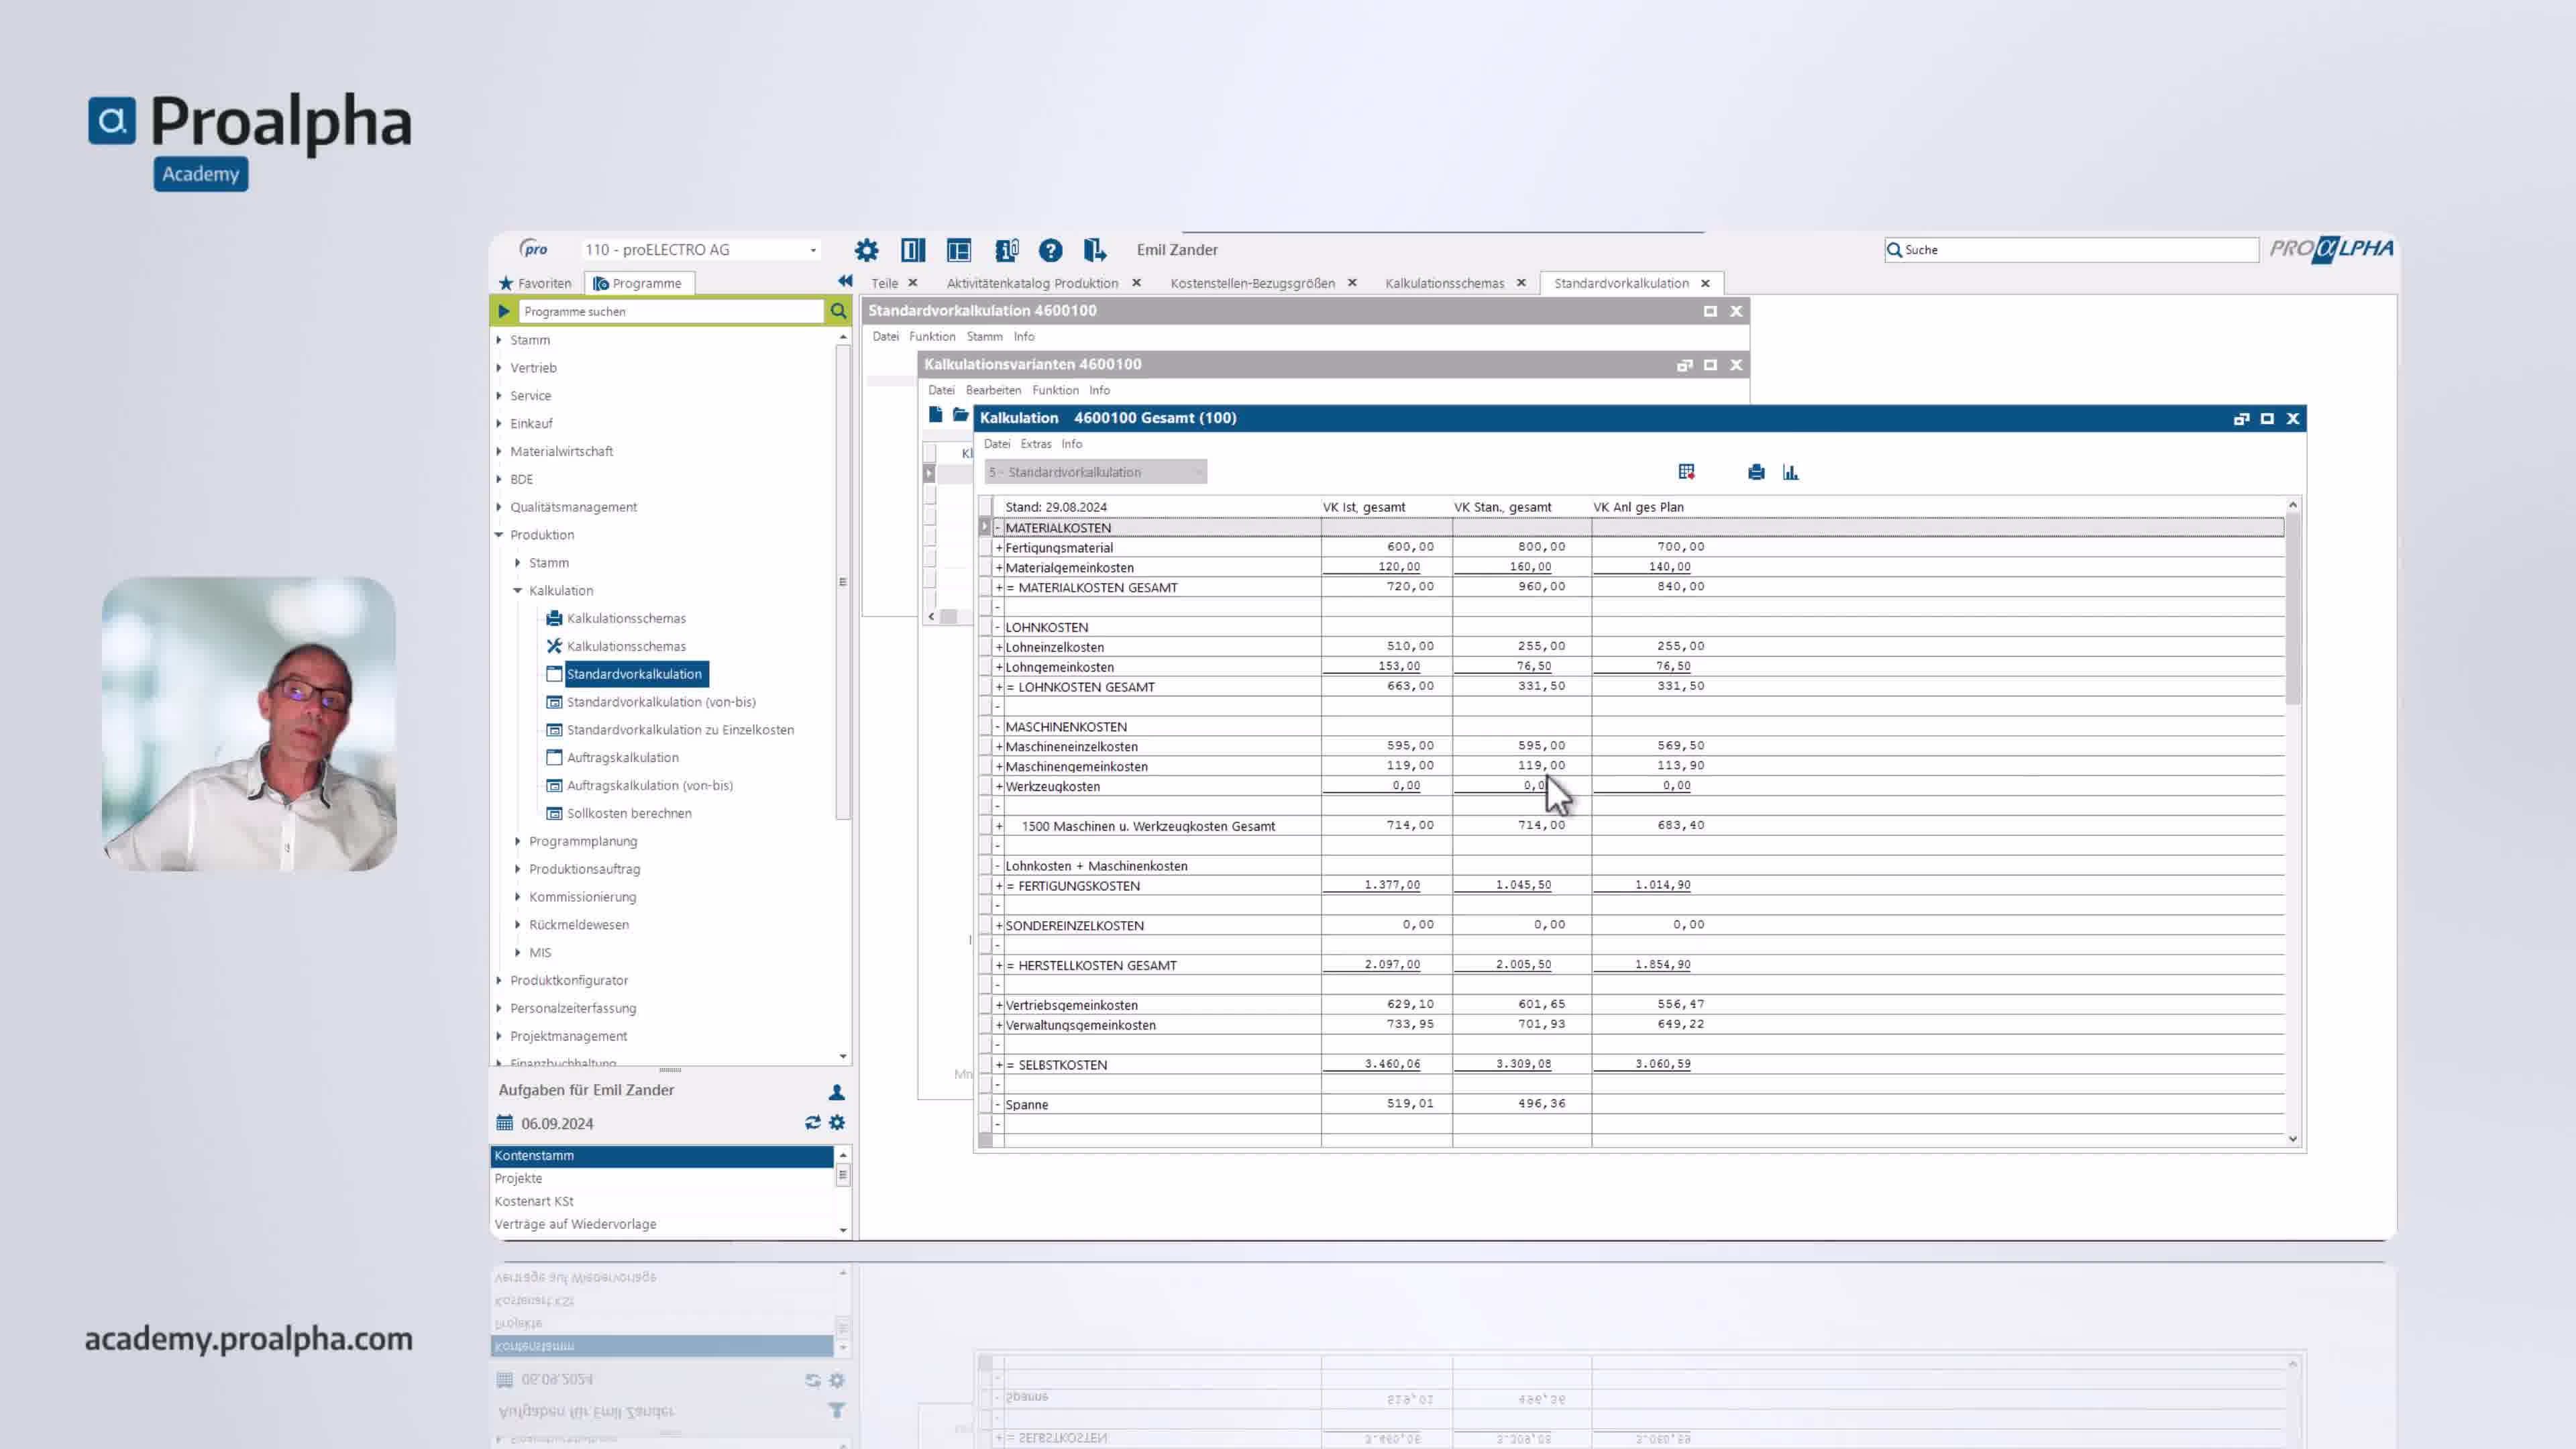Image resolution: width=2576 pixels, height=1449 pixels.
Task: Select Projekte in the task list
Action: pos(518,1178)
